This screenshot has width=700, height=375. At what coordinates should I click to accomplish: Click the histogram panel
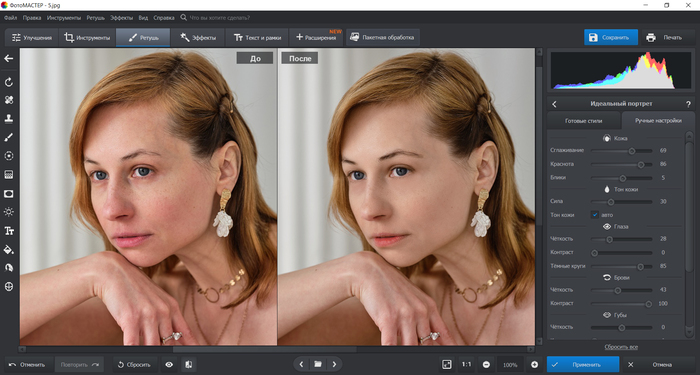(621, 70)
